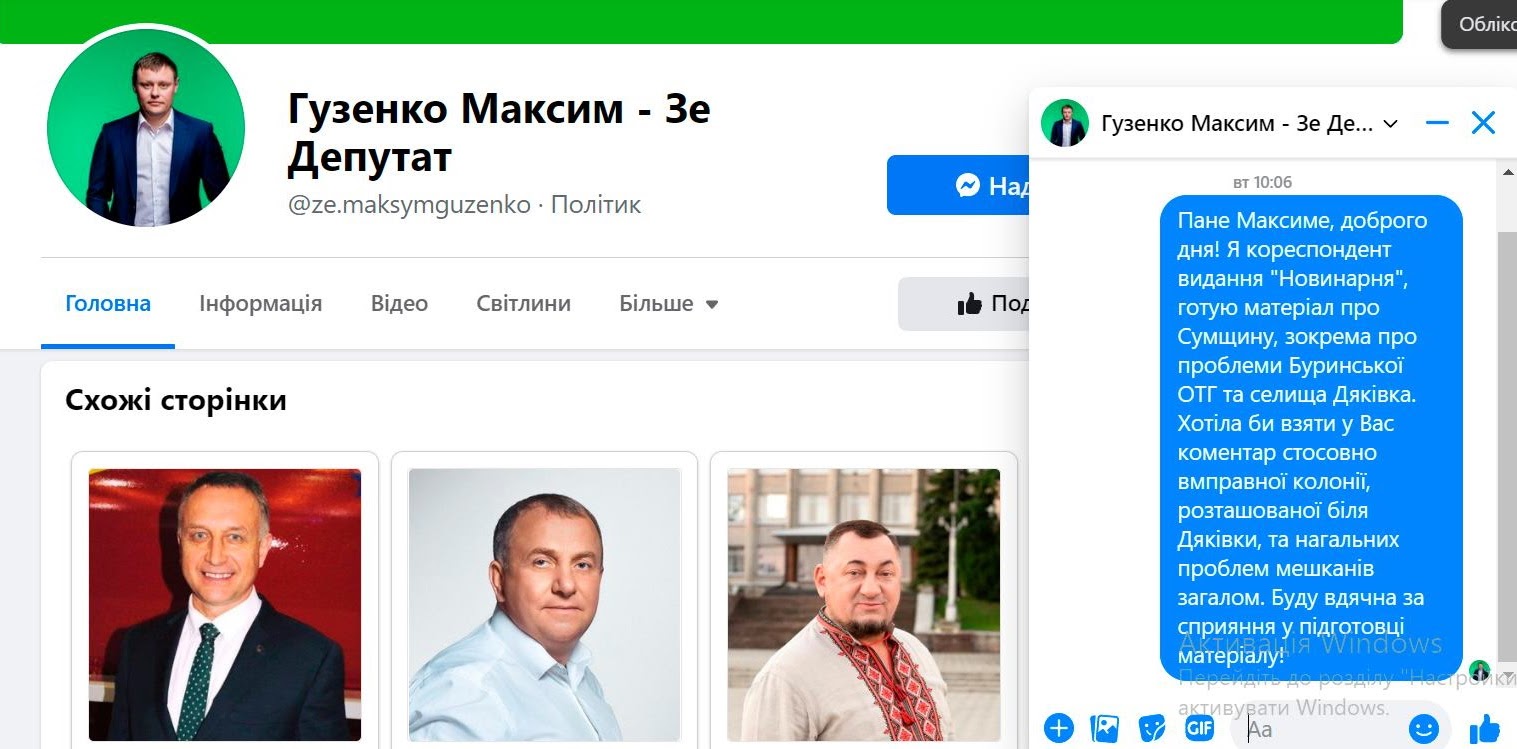
Task: Attach a photo in the chat
Action: pos(1105,727)
